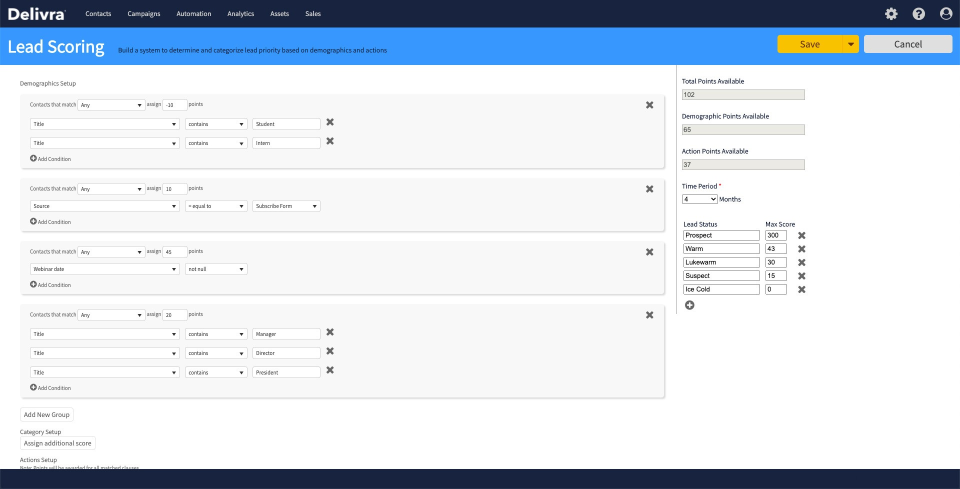Open the Analytics menu
Screen dimensions: 960x489
pos(241,13)
